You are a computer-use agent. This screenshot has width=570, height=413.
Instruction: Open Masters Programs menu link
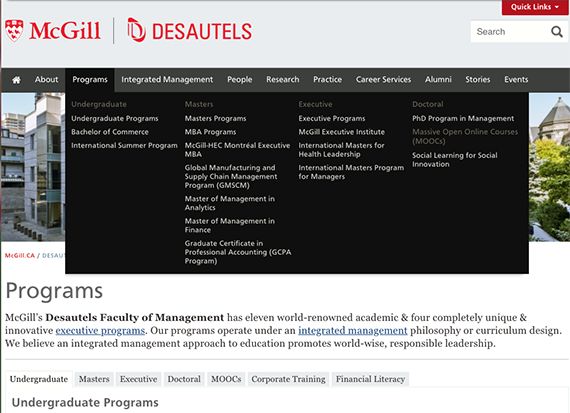coord(215,119)
